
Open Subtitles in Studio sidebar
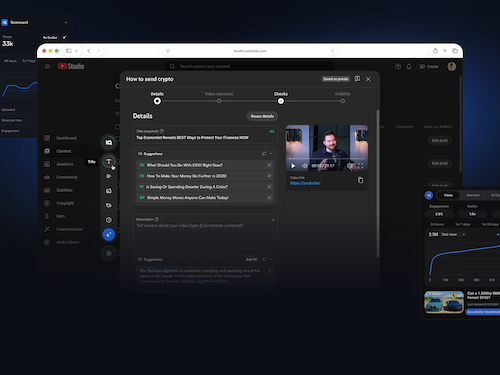[64, 190]
